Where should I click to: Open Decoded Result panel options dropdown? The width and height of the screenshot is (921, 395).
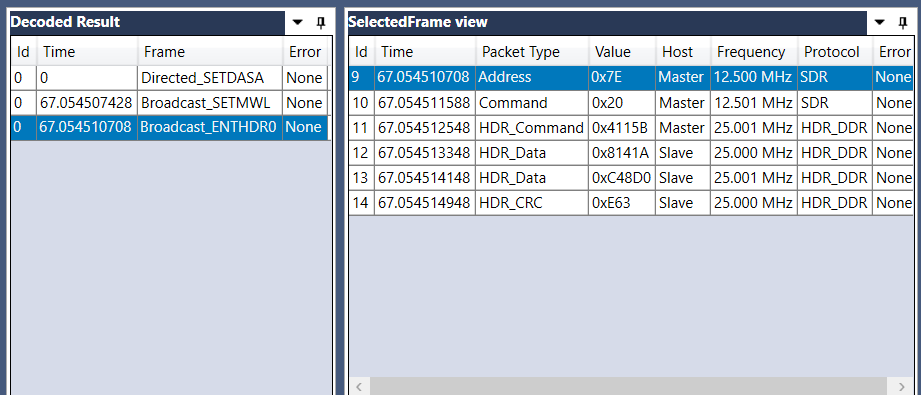(x=298, y=22)
